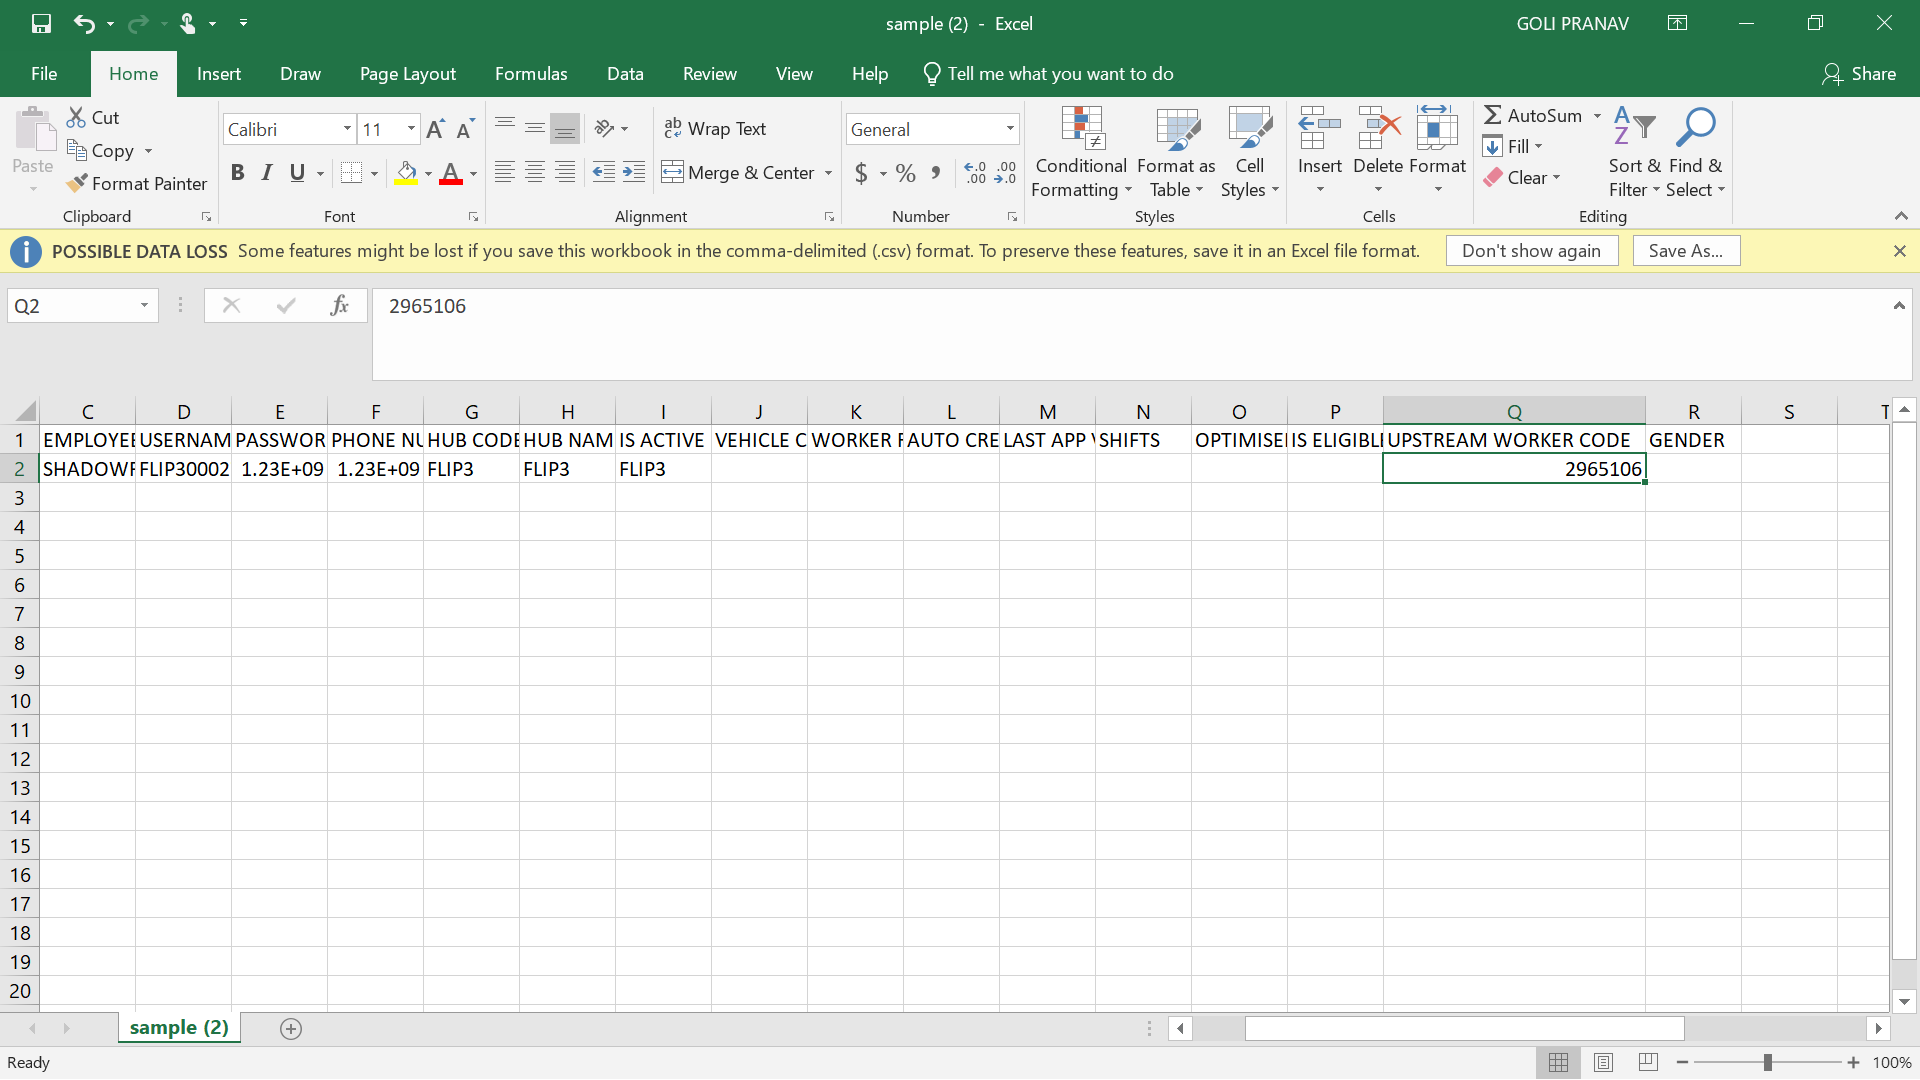The height and width of the screenshot is (1080, 1920).
Task: Select Middle Align icon
Action: (x=535, y=128)
